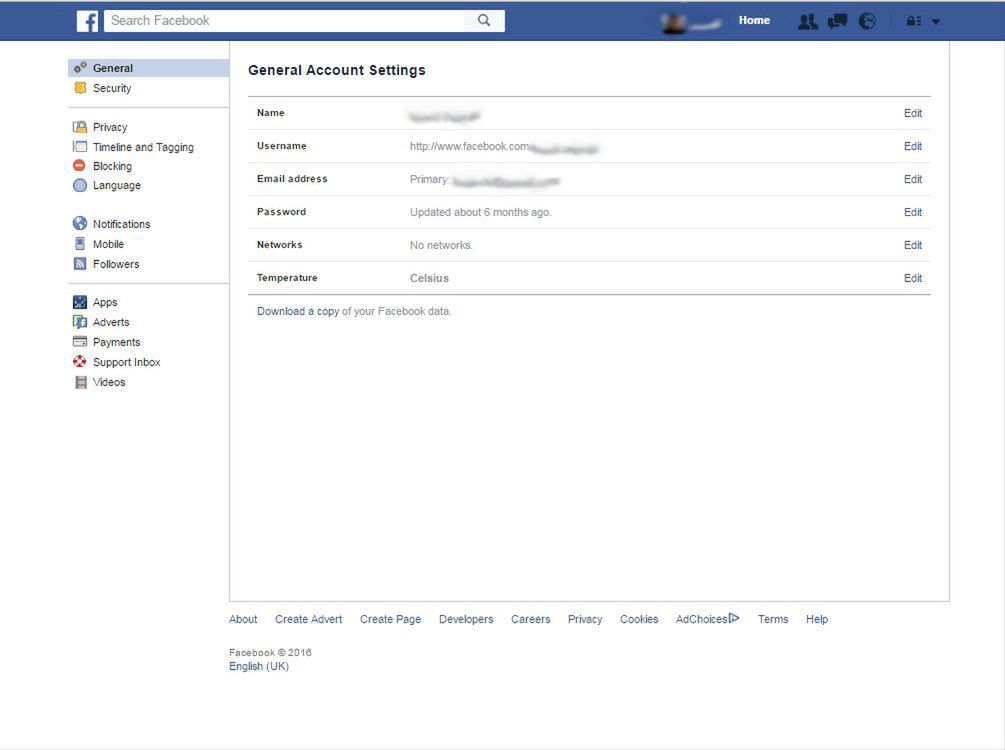Open Adverts settings label

tap(111, 322)
